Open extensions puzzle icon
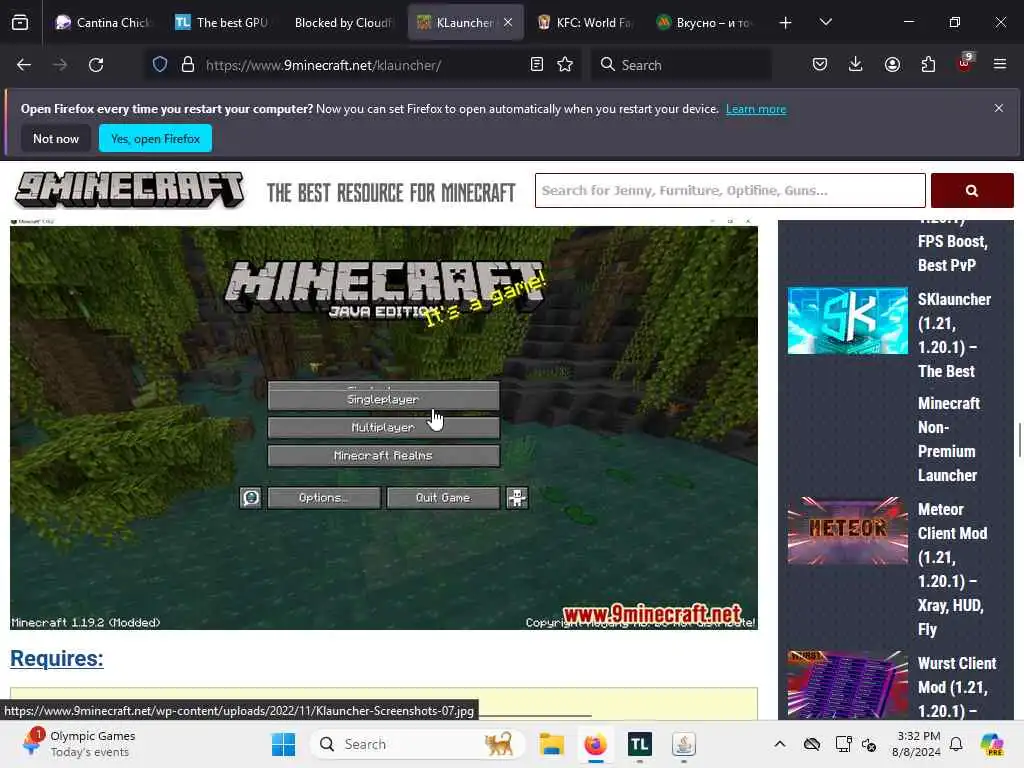Viewport: 1024px width, 768px height. pos(929,65)
